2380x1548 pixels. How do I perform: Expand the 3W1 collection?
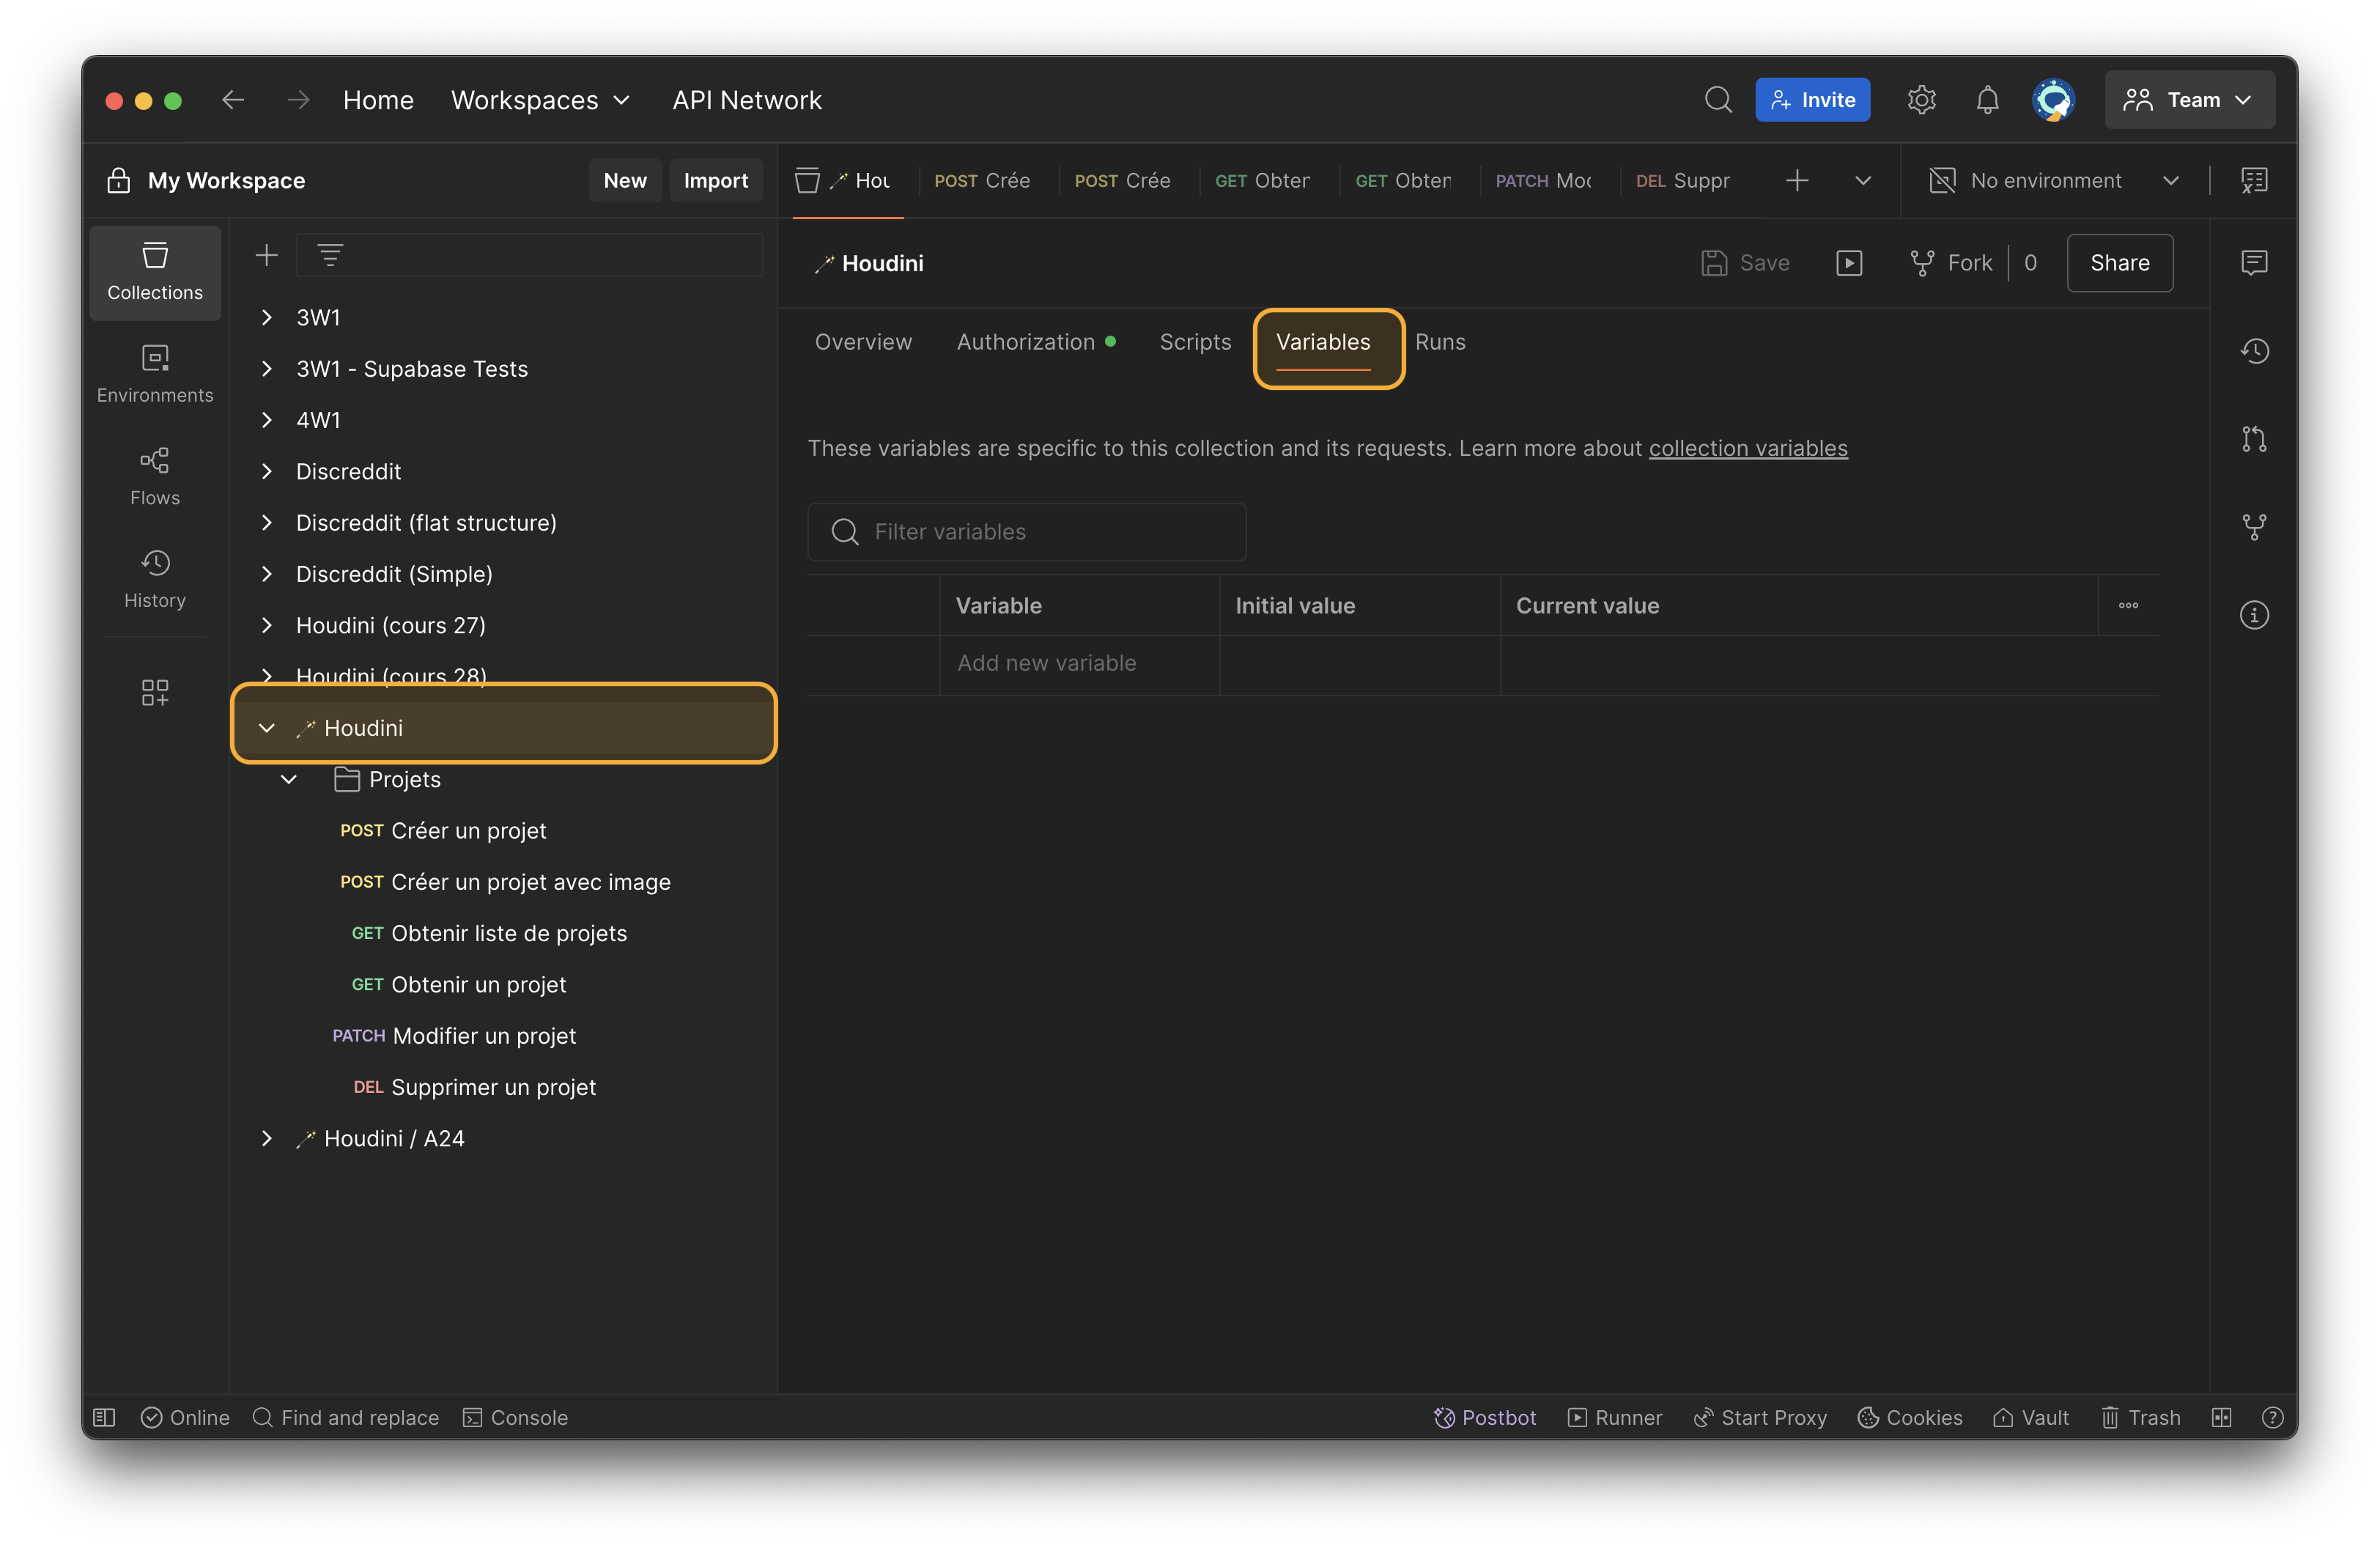coord(266,317)
